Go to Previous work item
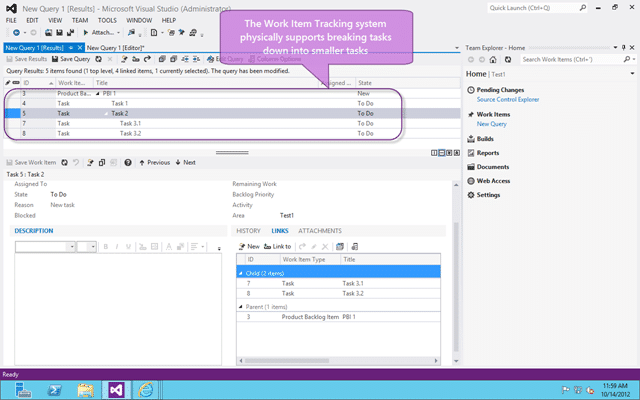 click(154, 162)
